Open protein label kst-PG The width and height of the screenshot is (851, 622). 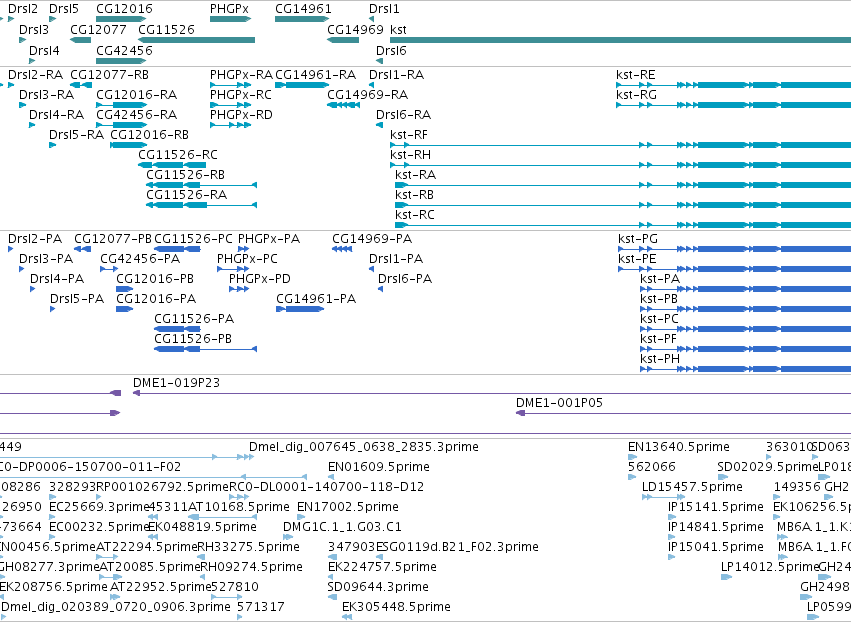[x=638, y=239]
